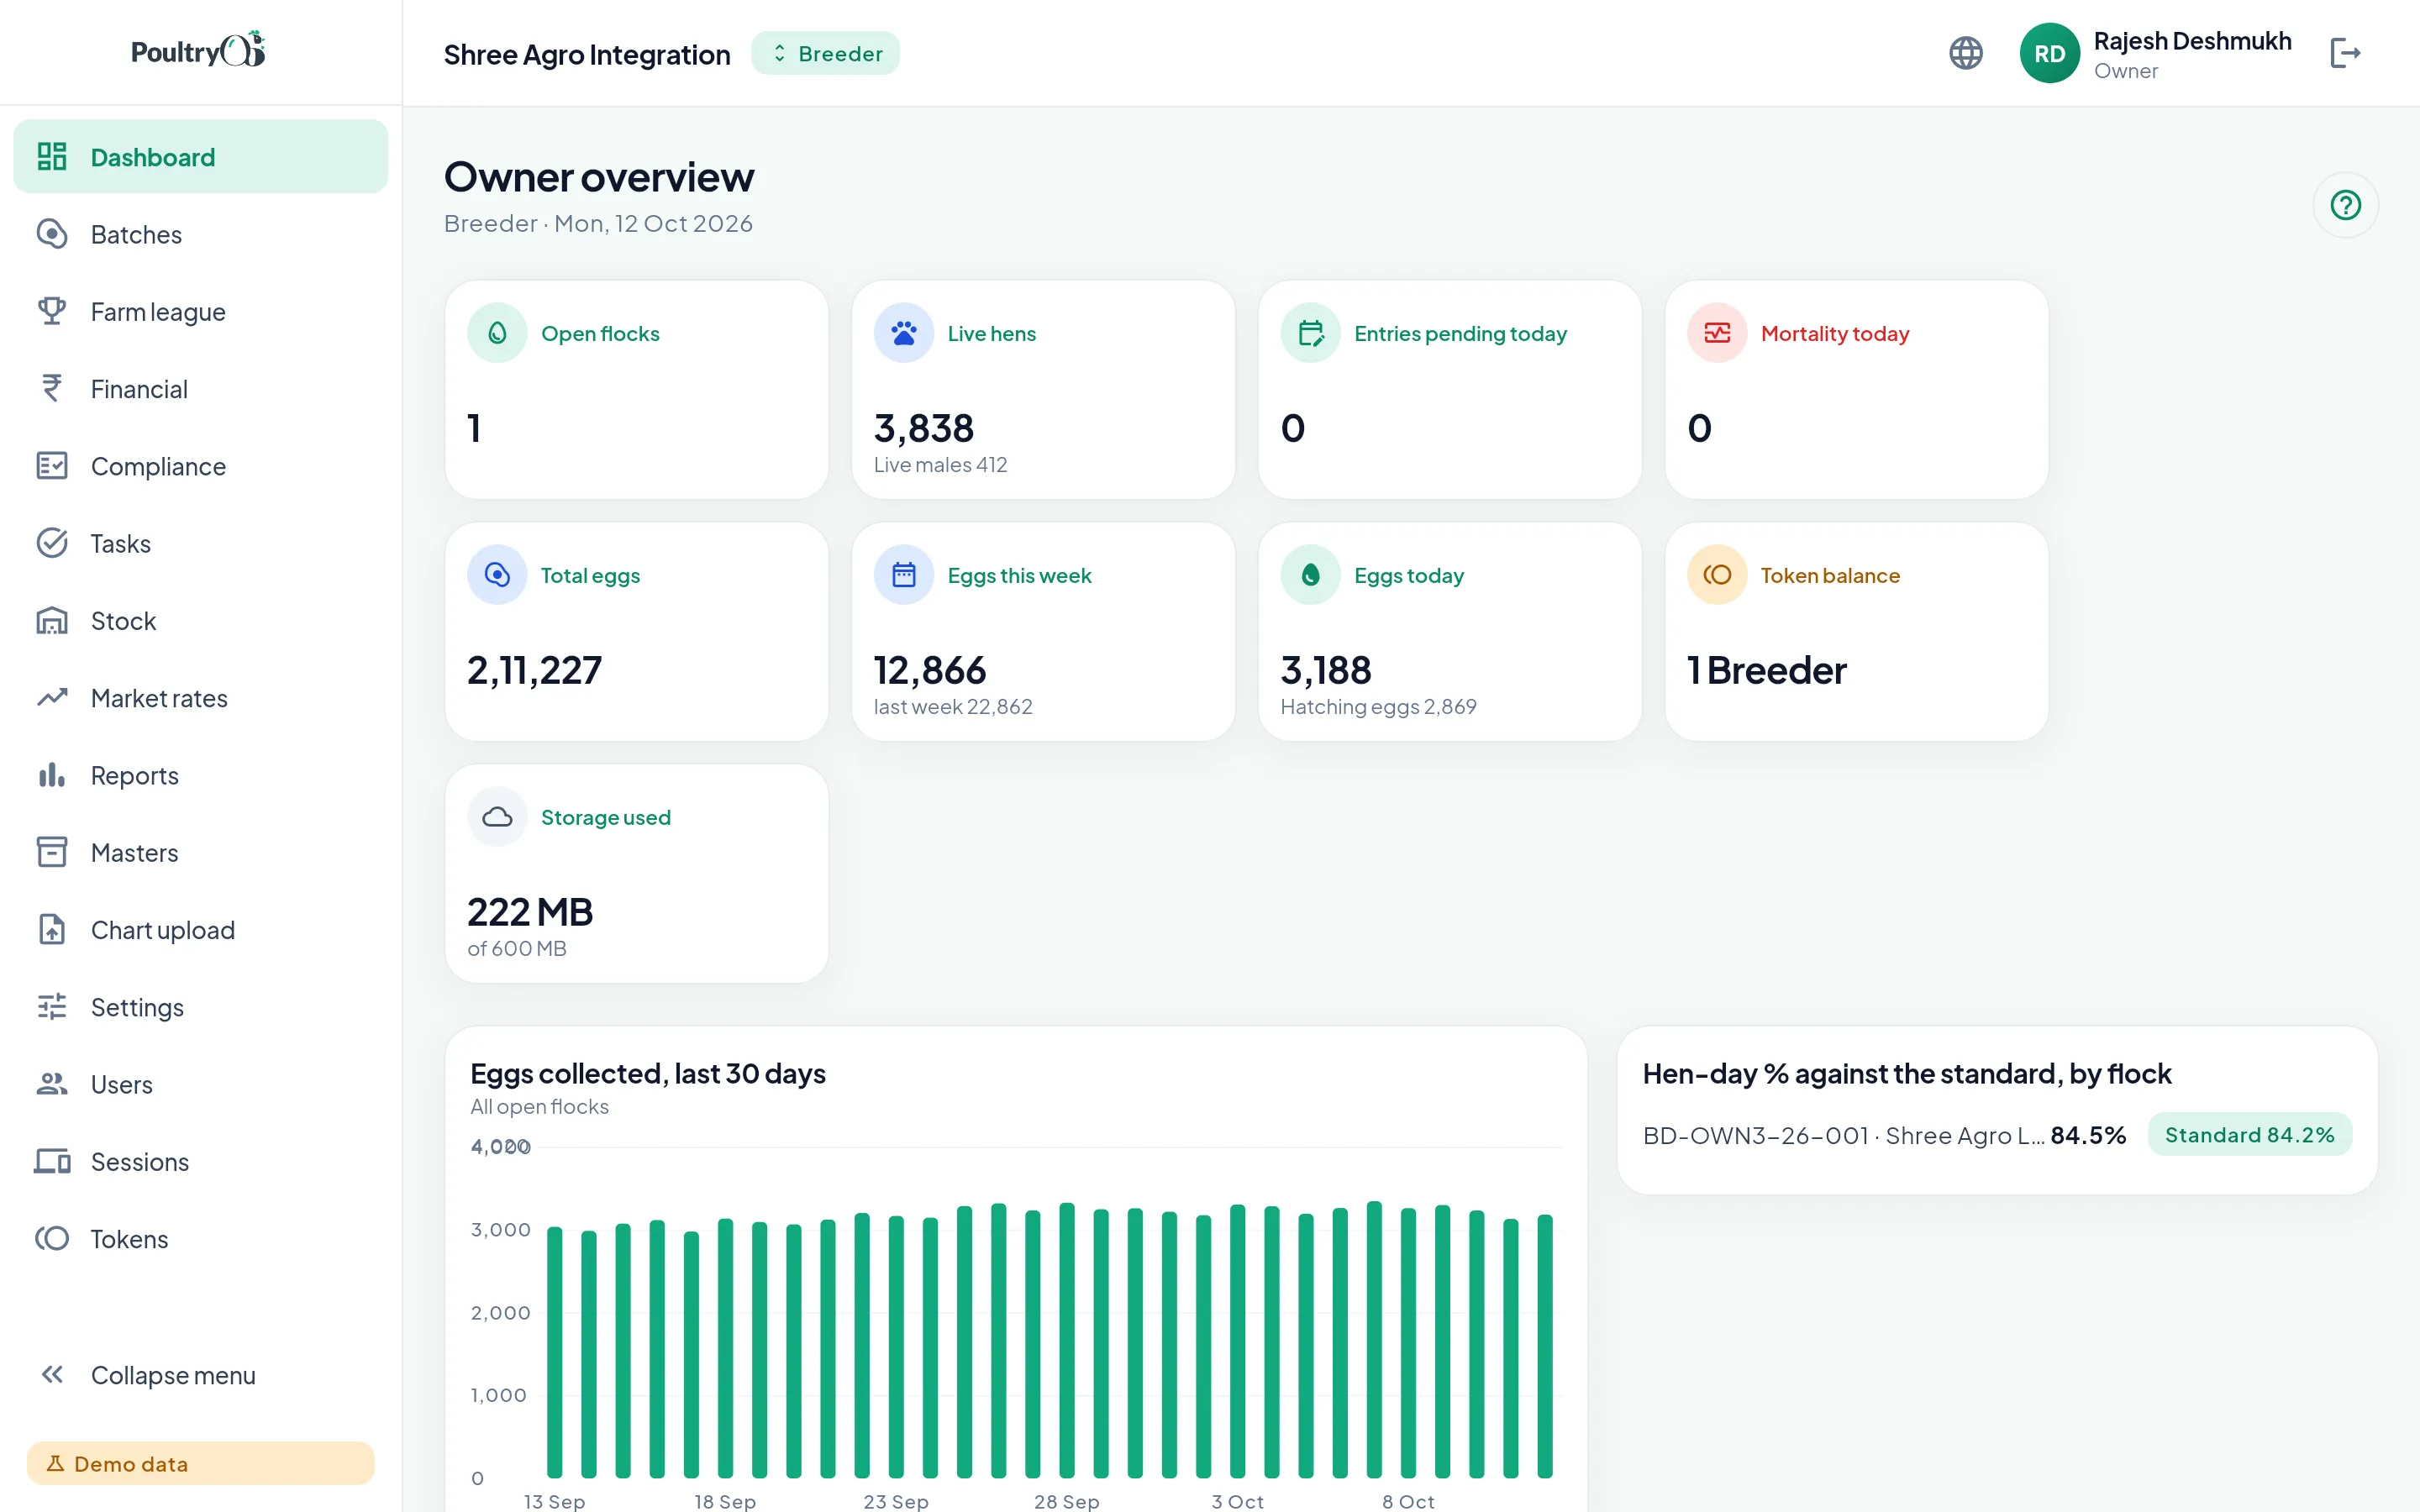
Task: Click the Eggs this week card
Action: click(1043, 632)
